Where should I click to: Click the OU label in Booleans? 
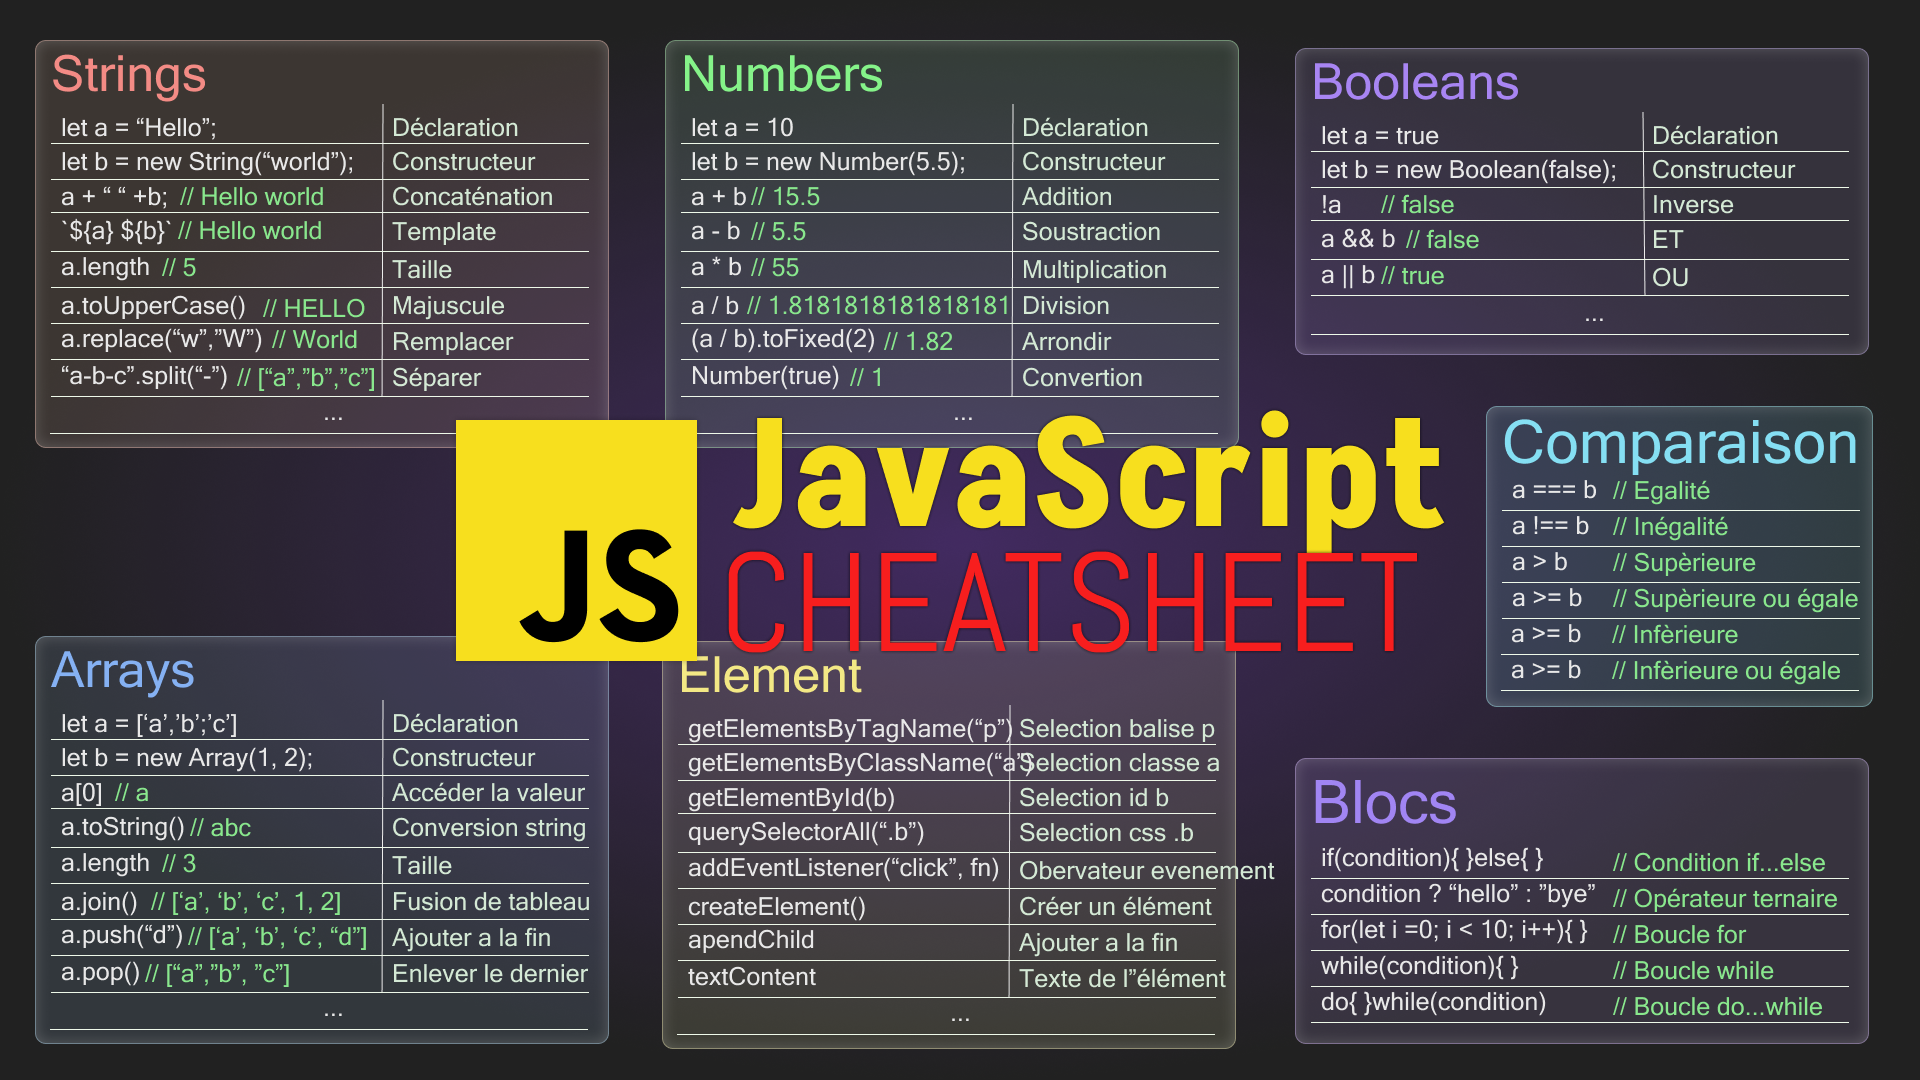click(1670, 278)
